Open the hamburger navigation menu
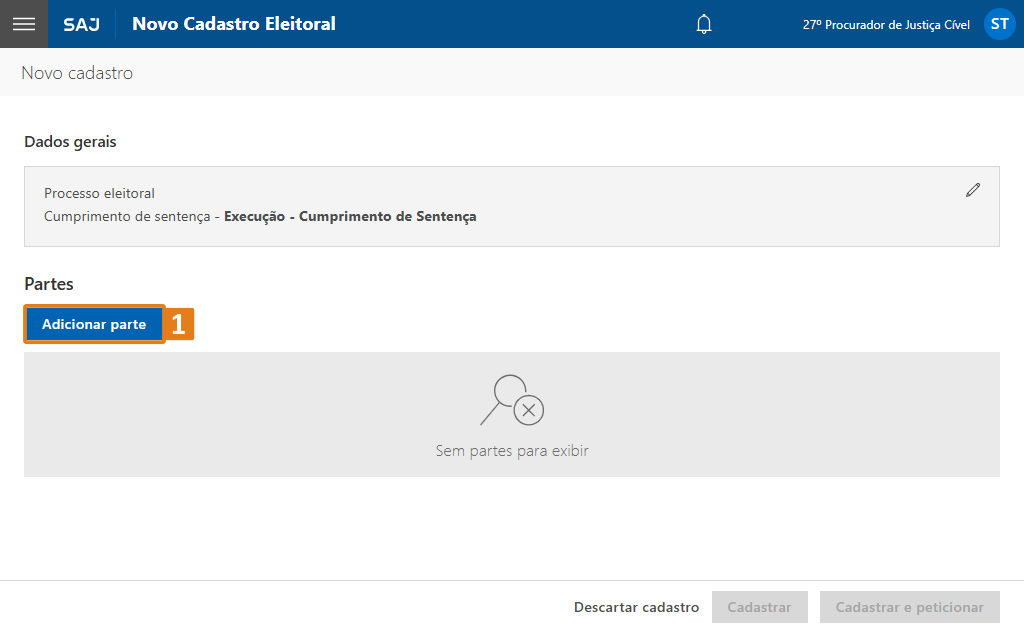 click(24, 24)
